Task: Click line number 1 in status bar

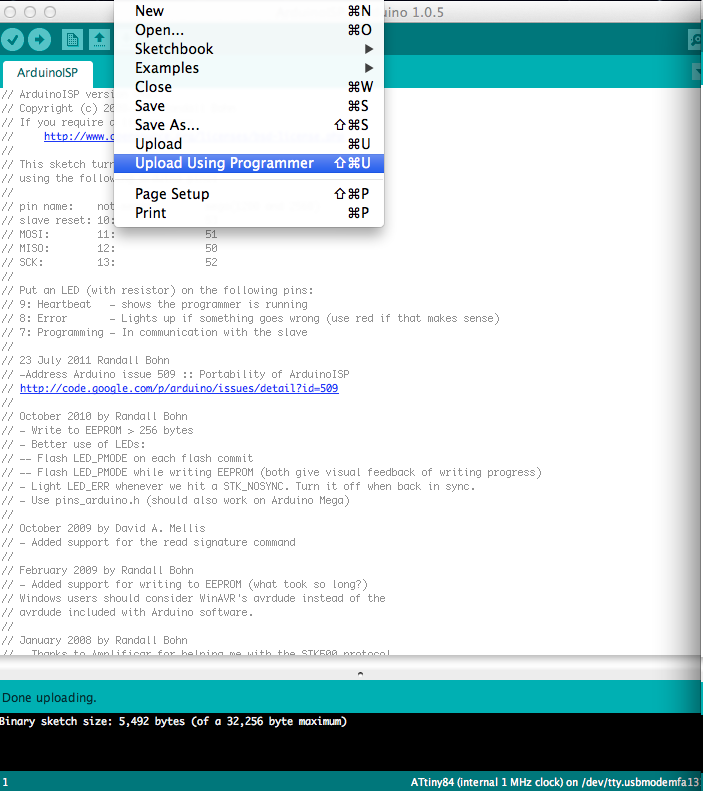Action: tap(5, 782)
